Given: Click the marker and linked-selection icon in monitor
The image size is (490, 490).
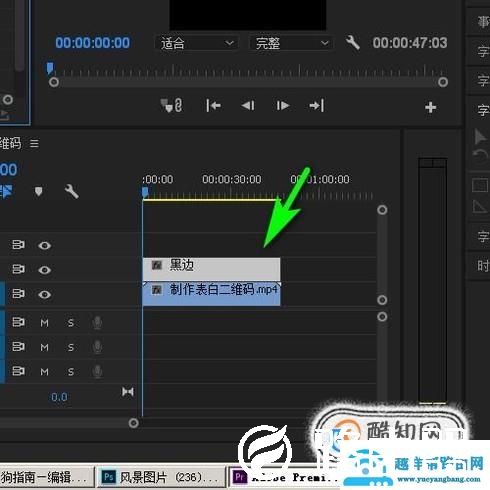Looking at the screenshot, I should (171, 105).
